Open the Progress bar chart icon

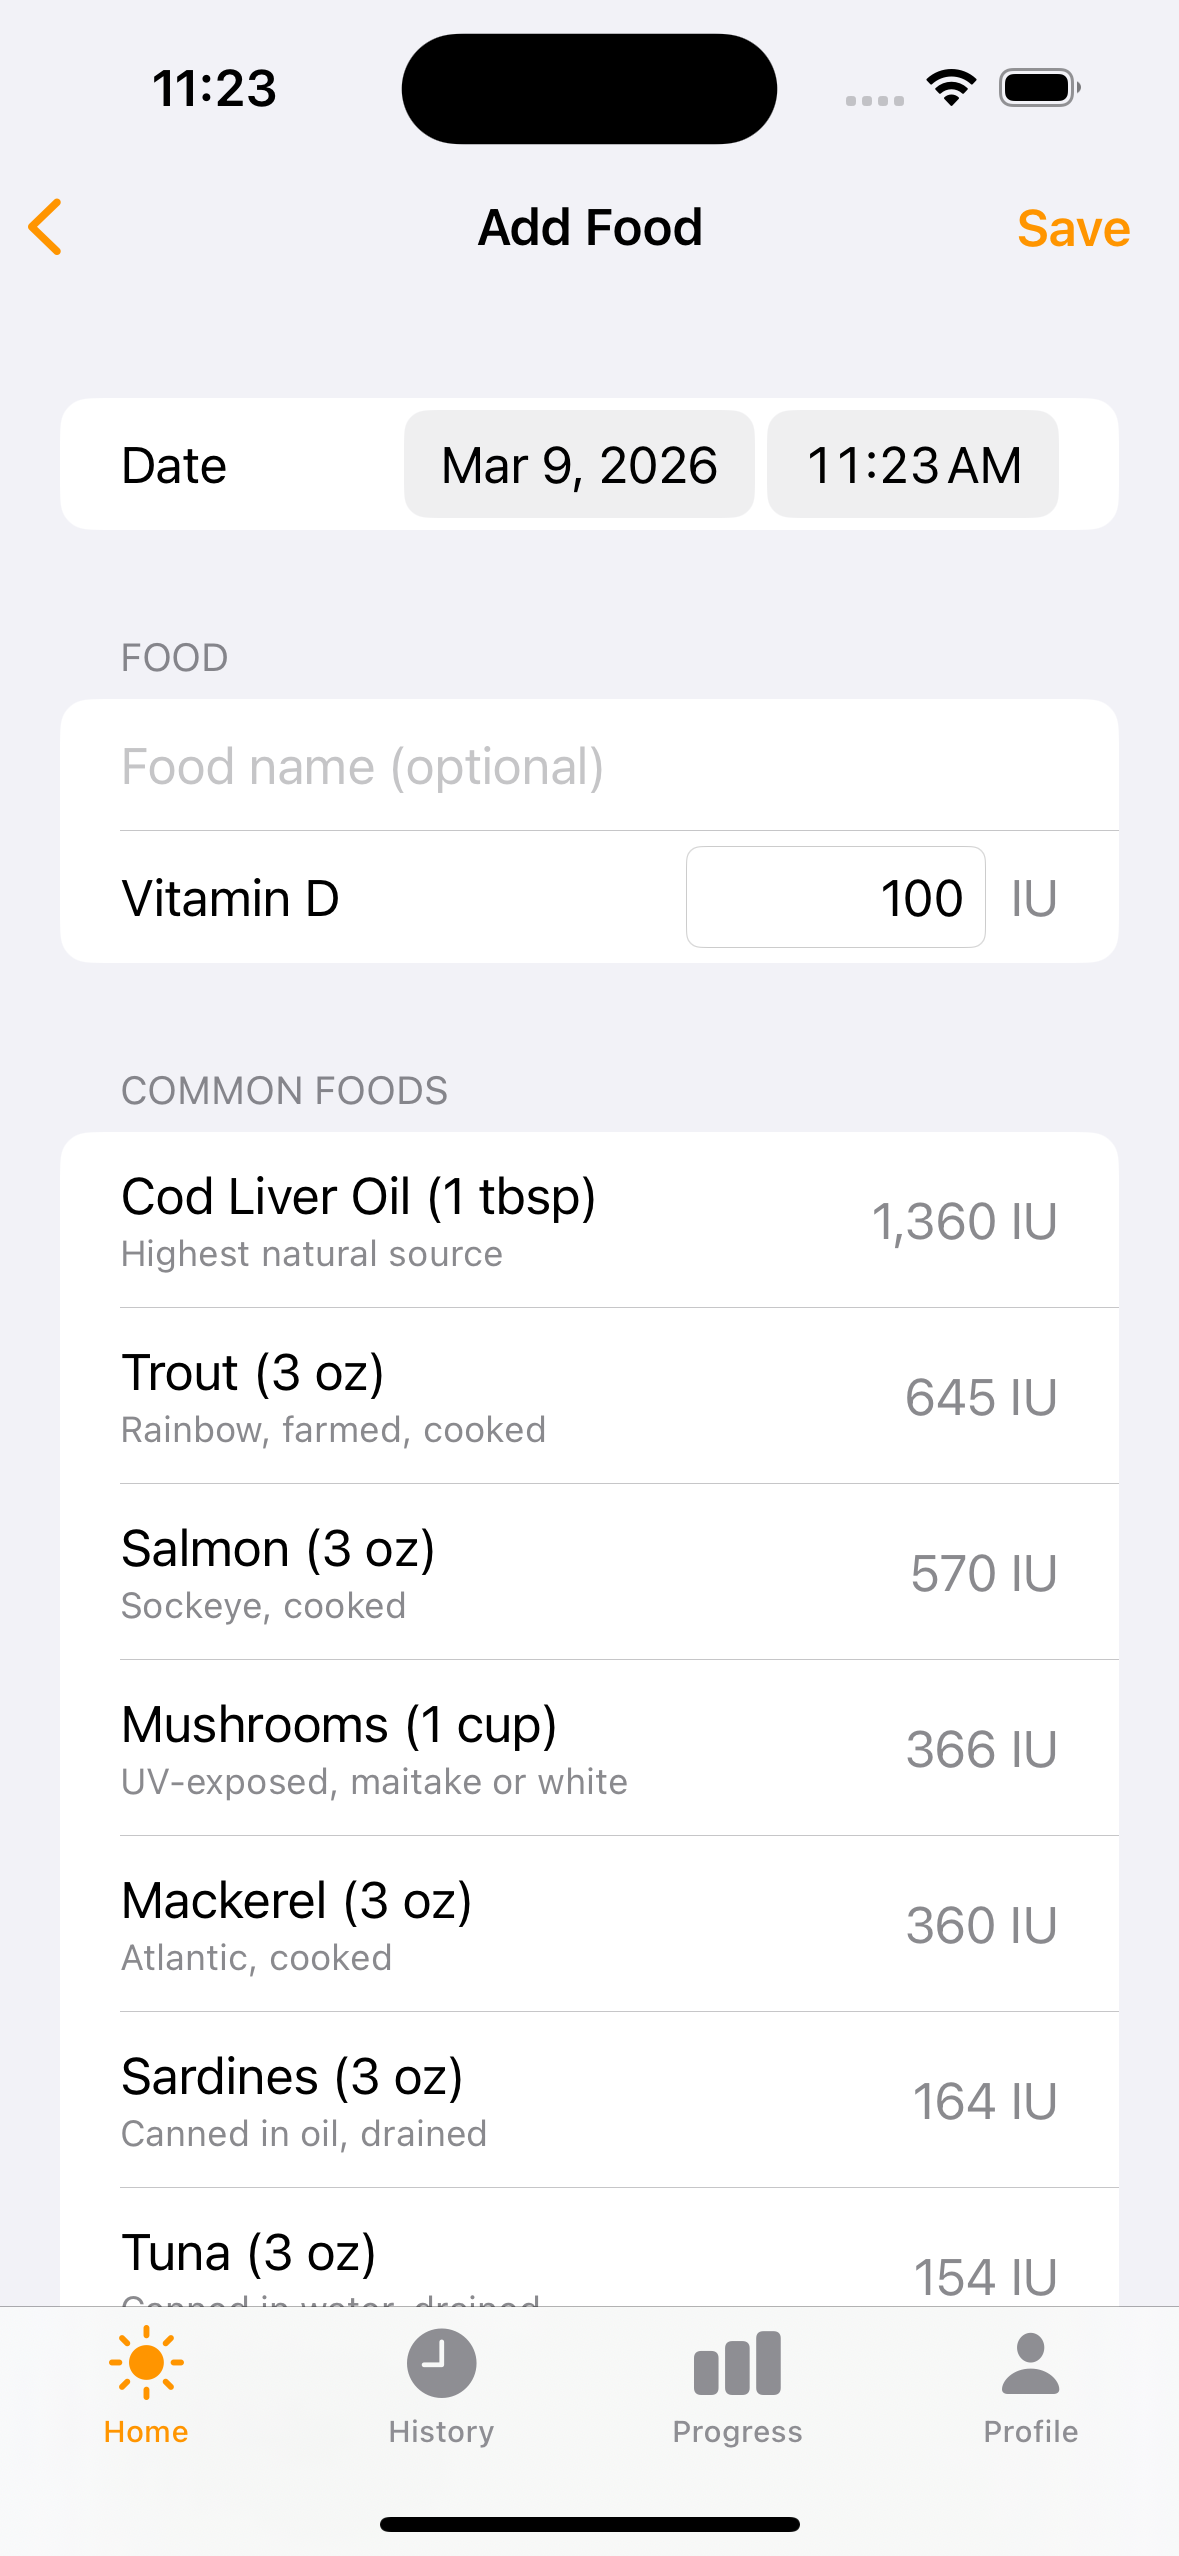[x=737, y=2362]
